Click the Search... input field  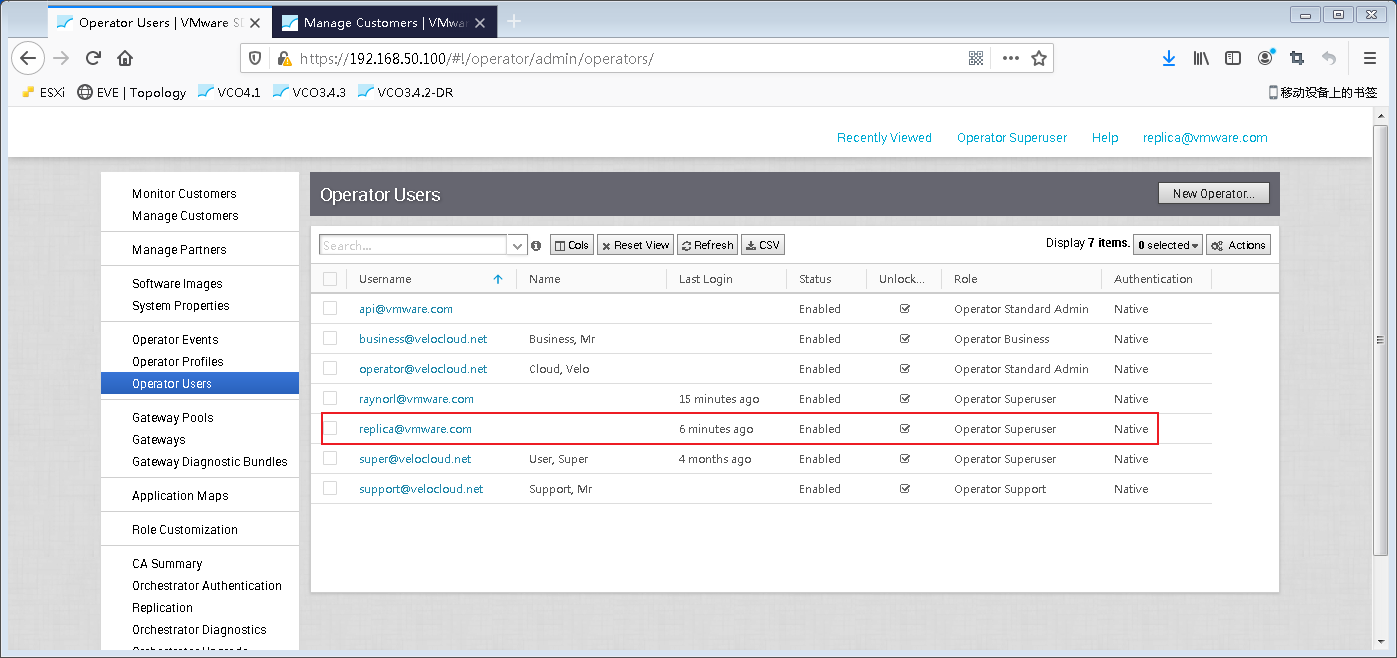pos(414,245)
